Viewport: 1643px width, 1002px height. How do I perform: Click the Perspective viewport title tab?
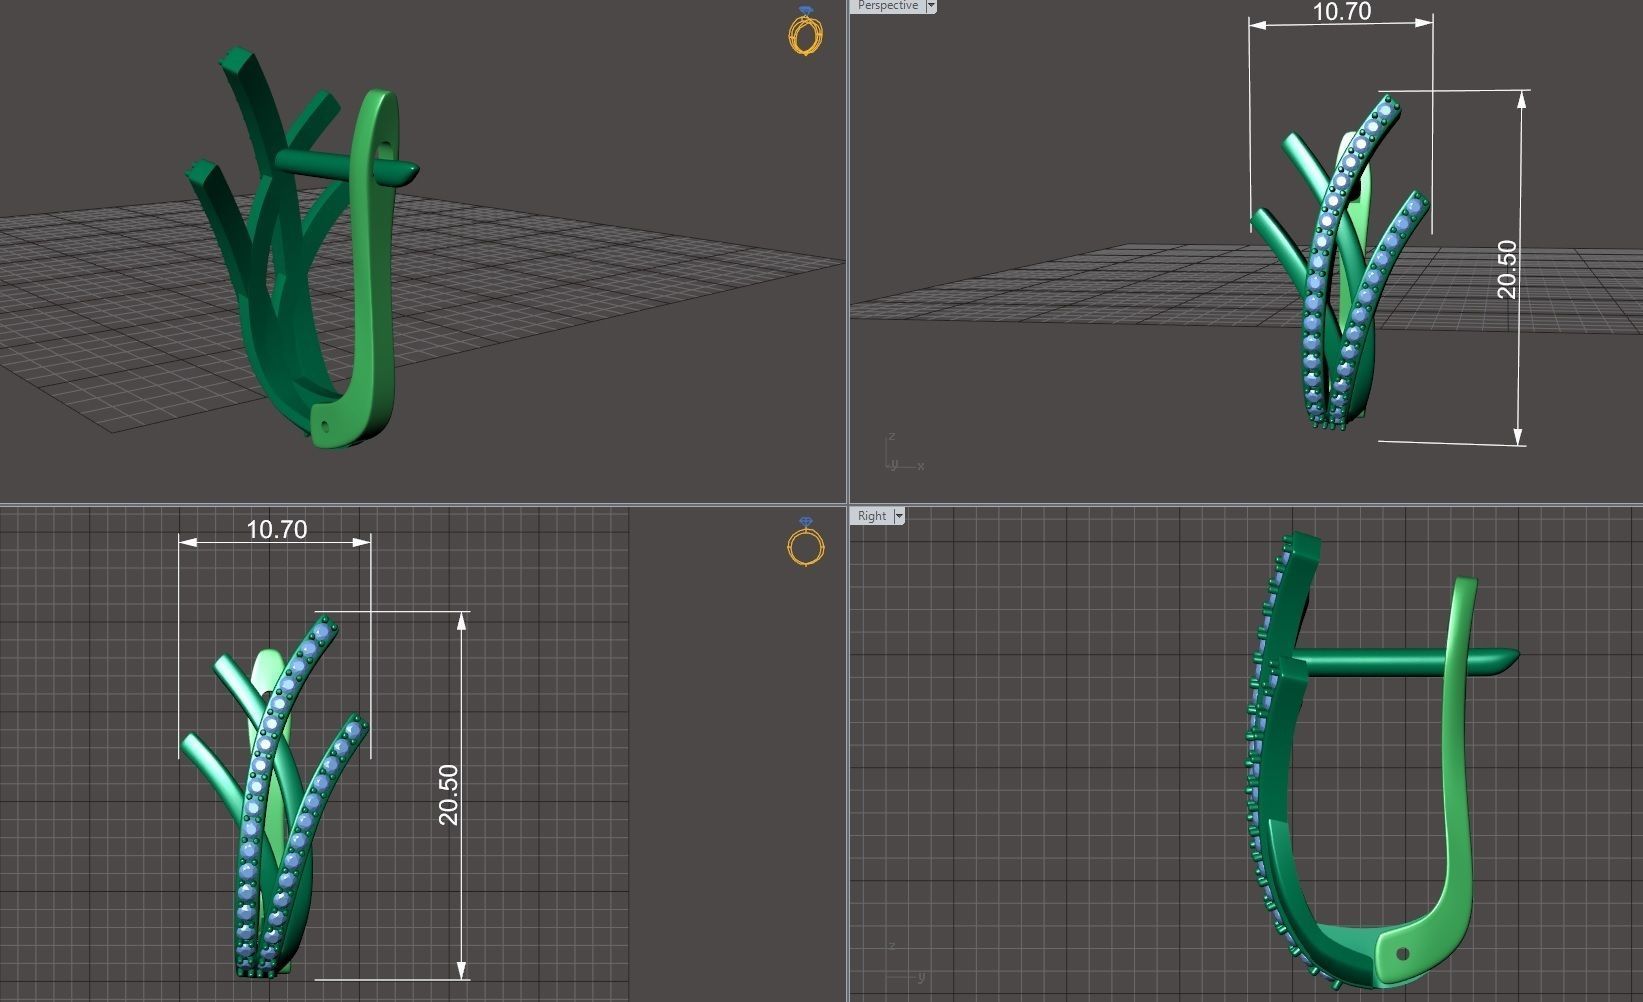[x=887, y=6]
